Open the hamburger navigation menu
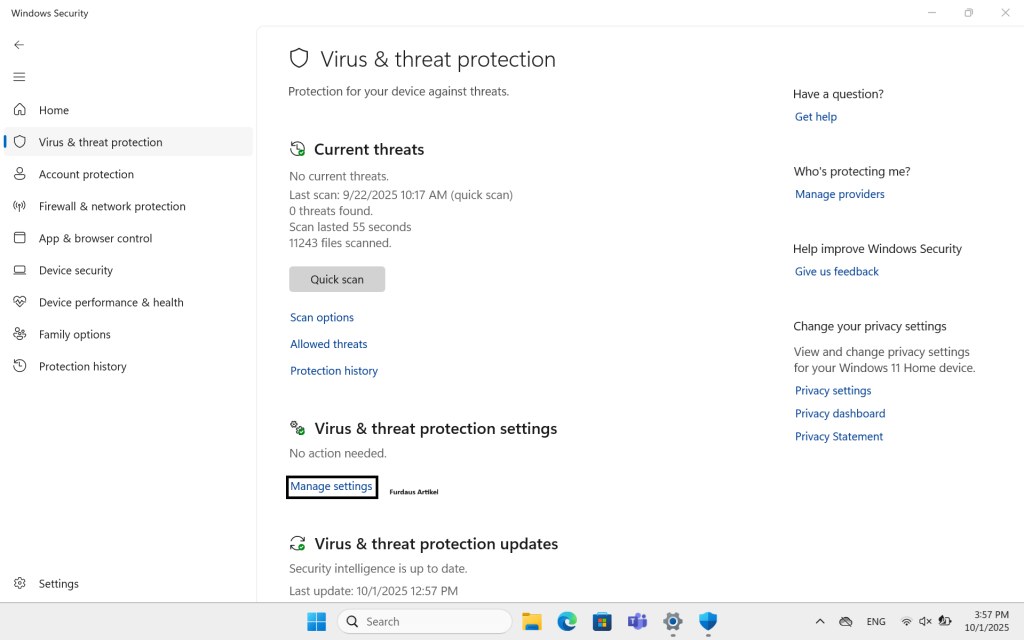The height and width of the screenshot is (640, 1024). (19, 77)
